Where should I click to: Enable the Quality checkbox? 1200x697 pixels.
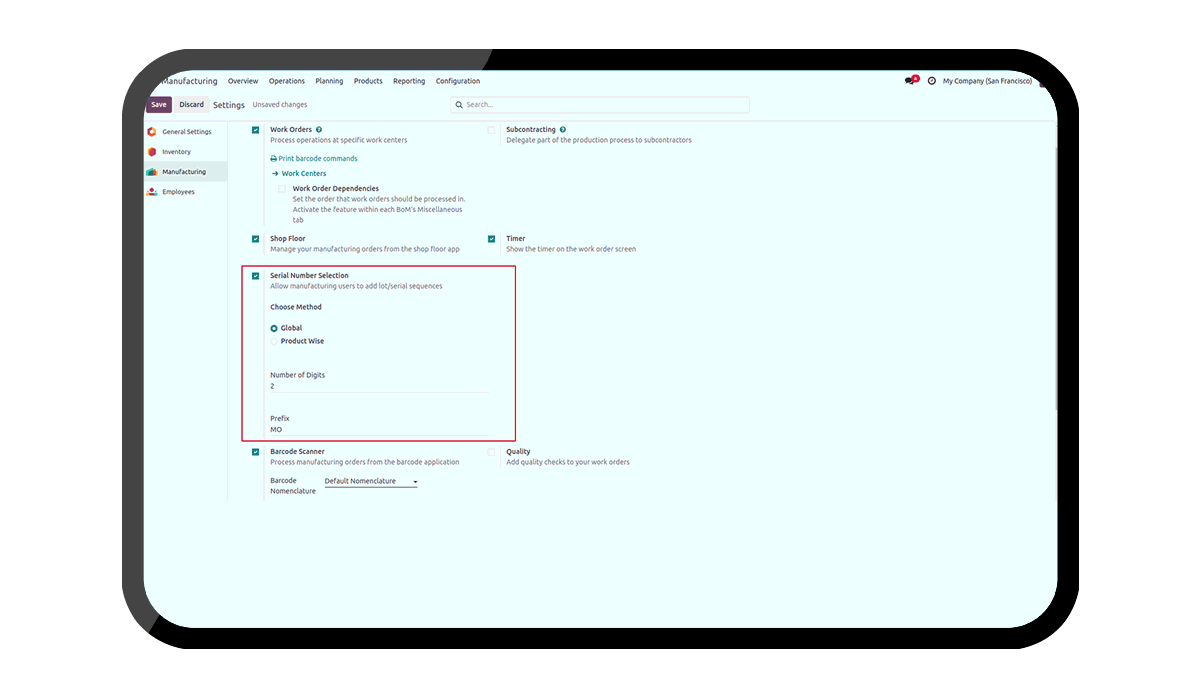491,452
